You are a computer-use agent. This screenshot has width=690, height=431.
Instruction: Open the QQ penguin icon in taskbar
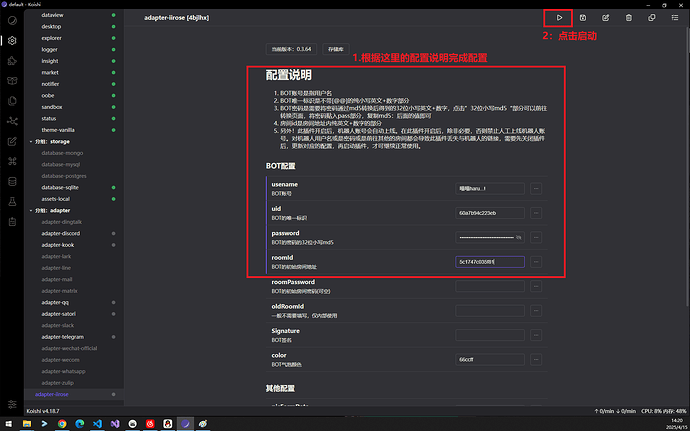pyautogui.click(x=167, y=424)
